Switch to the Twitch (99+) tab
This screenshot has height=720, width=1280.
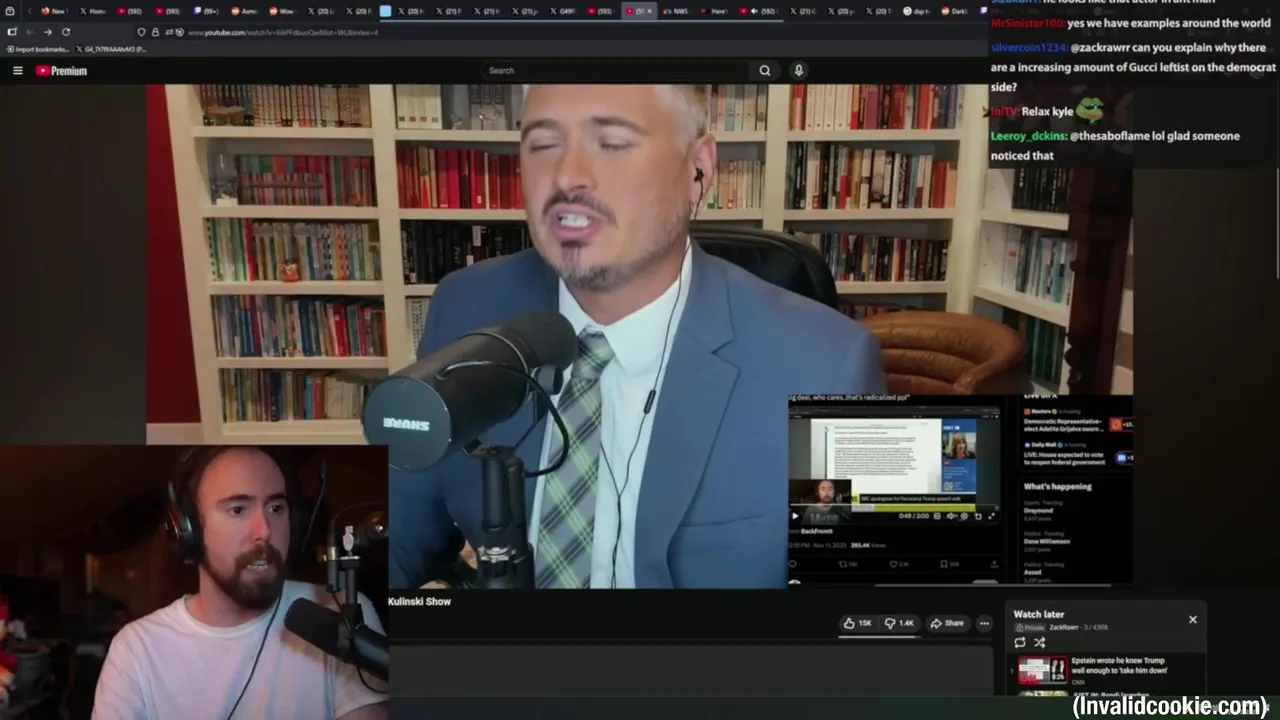click(206, 11)
